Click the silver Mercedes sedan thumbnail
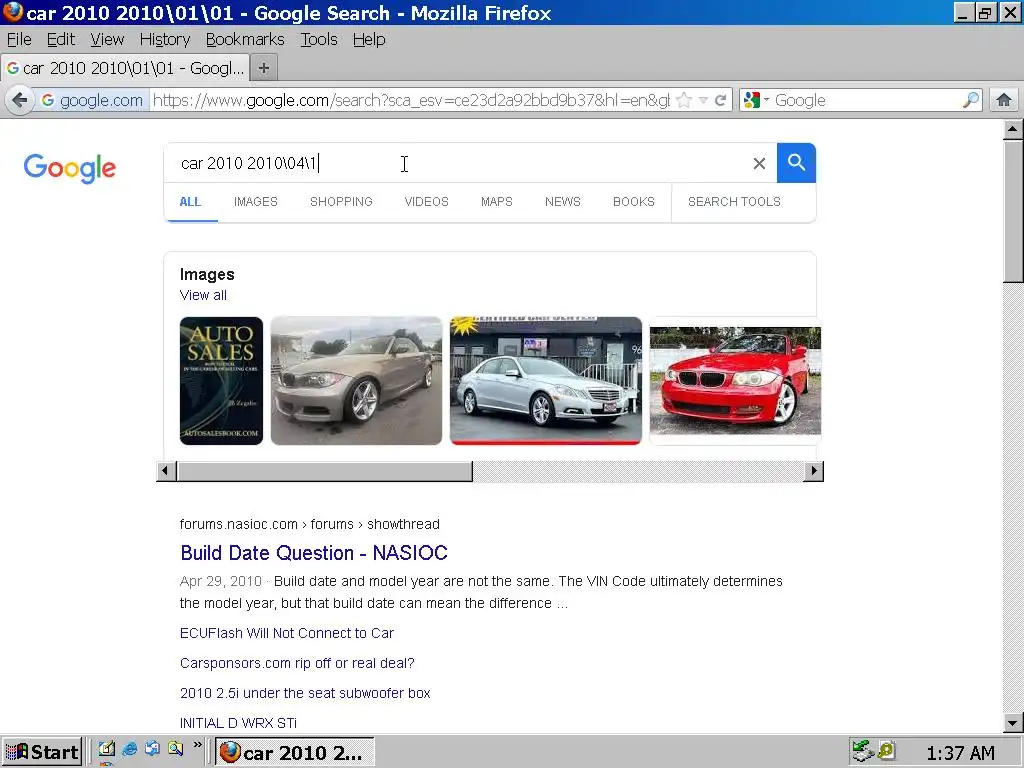 coord(546,381)
